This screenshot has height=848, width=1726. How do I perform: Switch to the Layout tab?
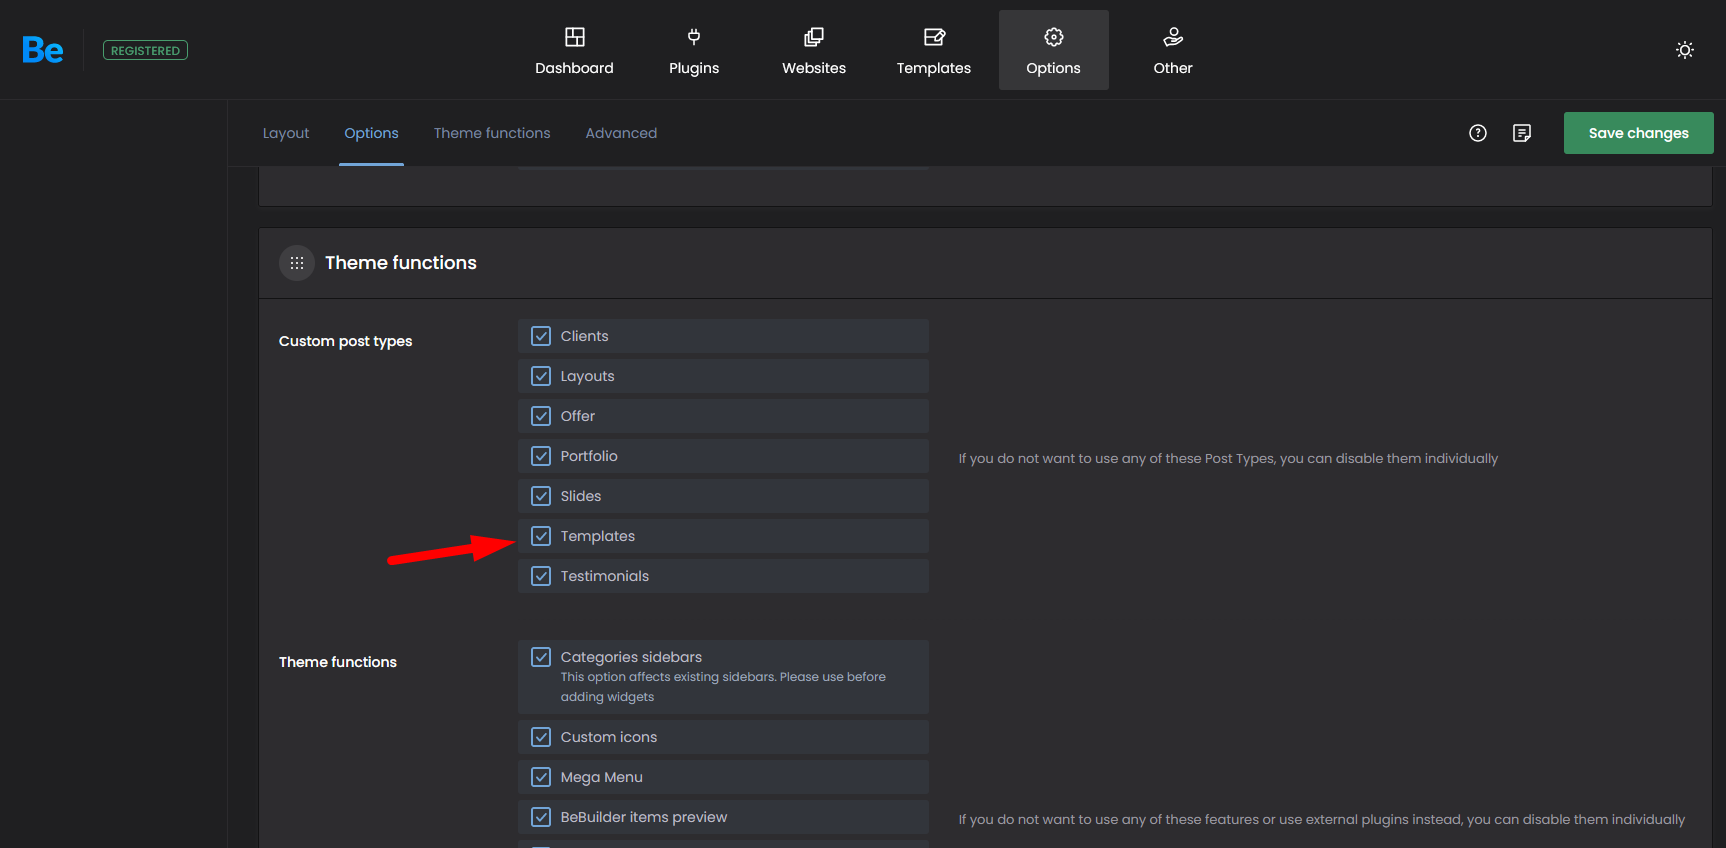pos(286,133)
